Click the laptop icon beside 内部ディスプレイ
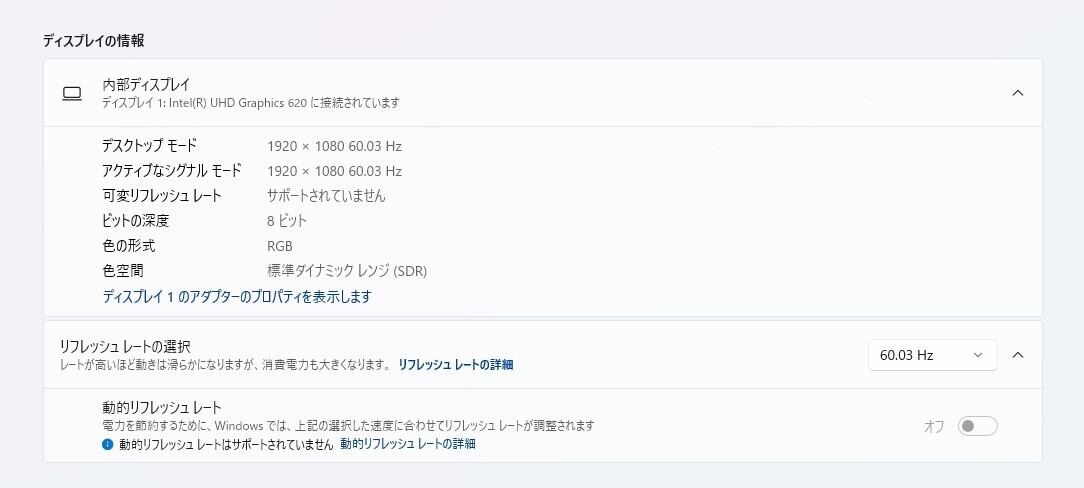The height and width of the screenshot is (488, 1084). (71, 93)
